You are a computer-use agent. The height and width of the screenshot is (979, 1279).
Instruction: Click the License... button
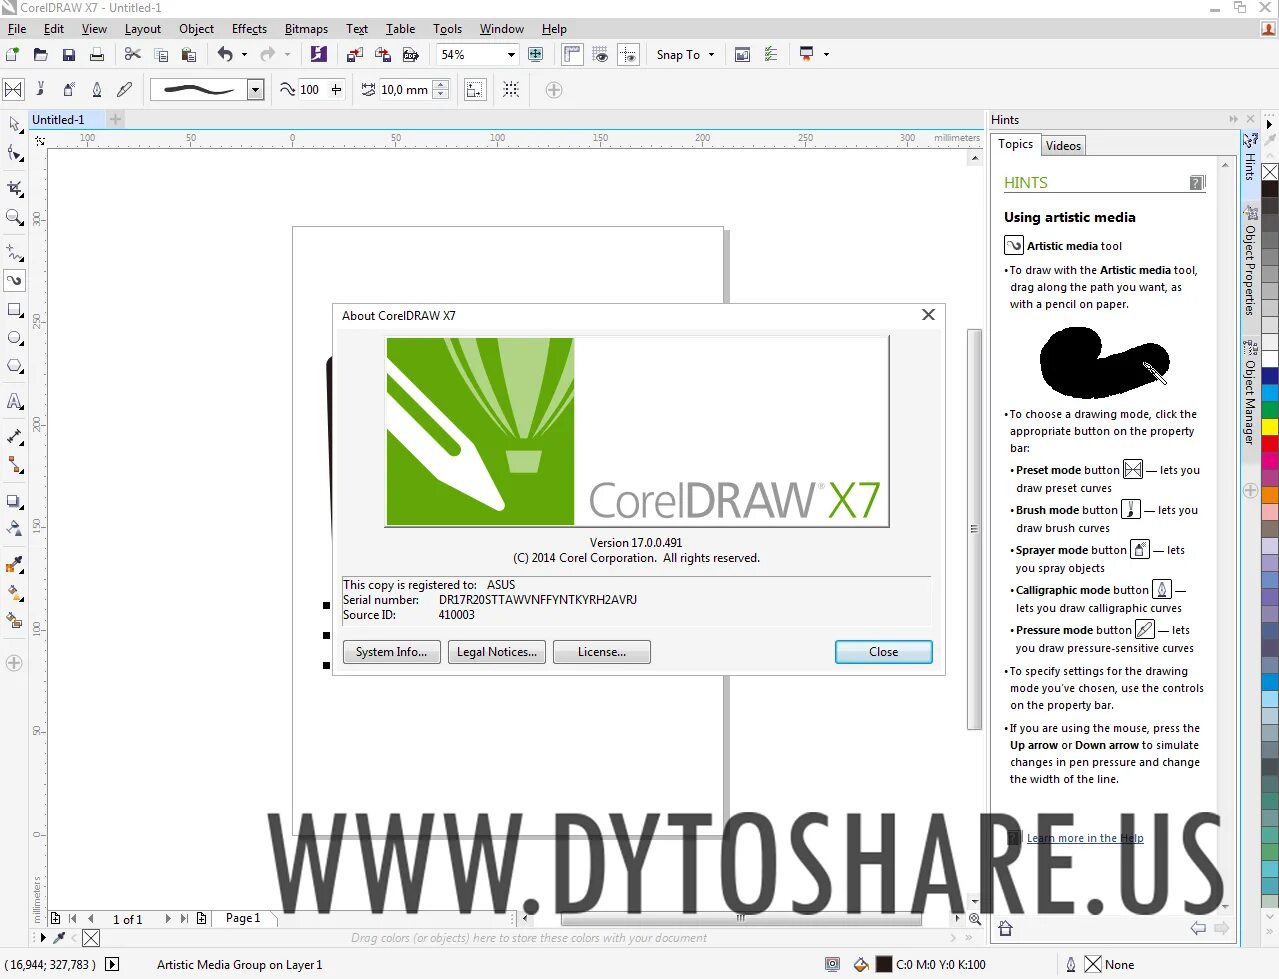tap(602, 652)
